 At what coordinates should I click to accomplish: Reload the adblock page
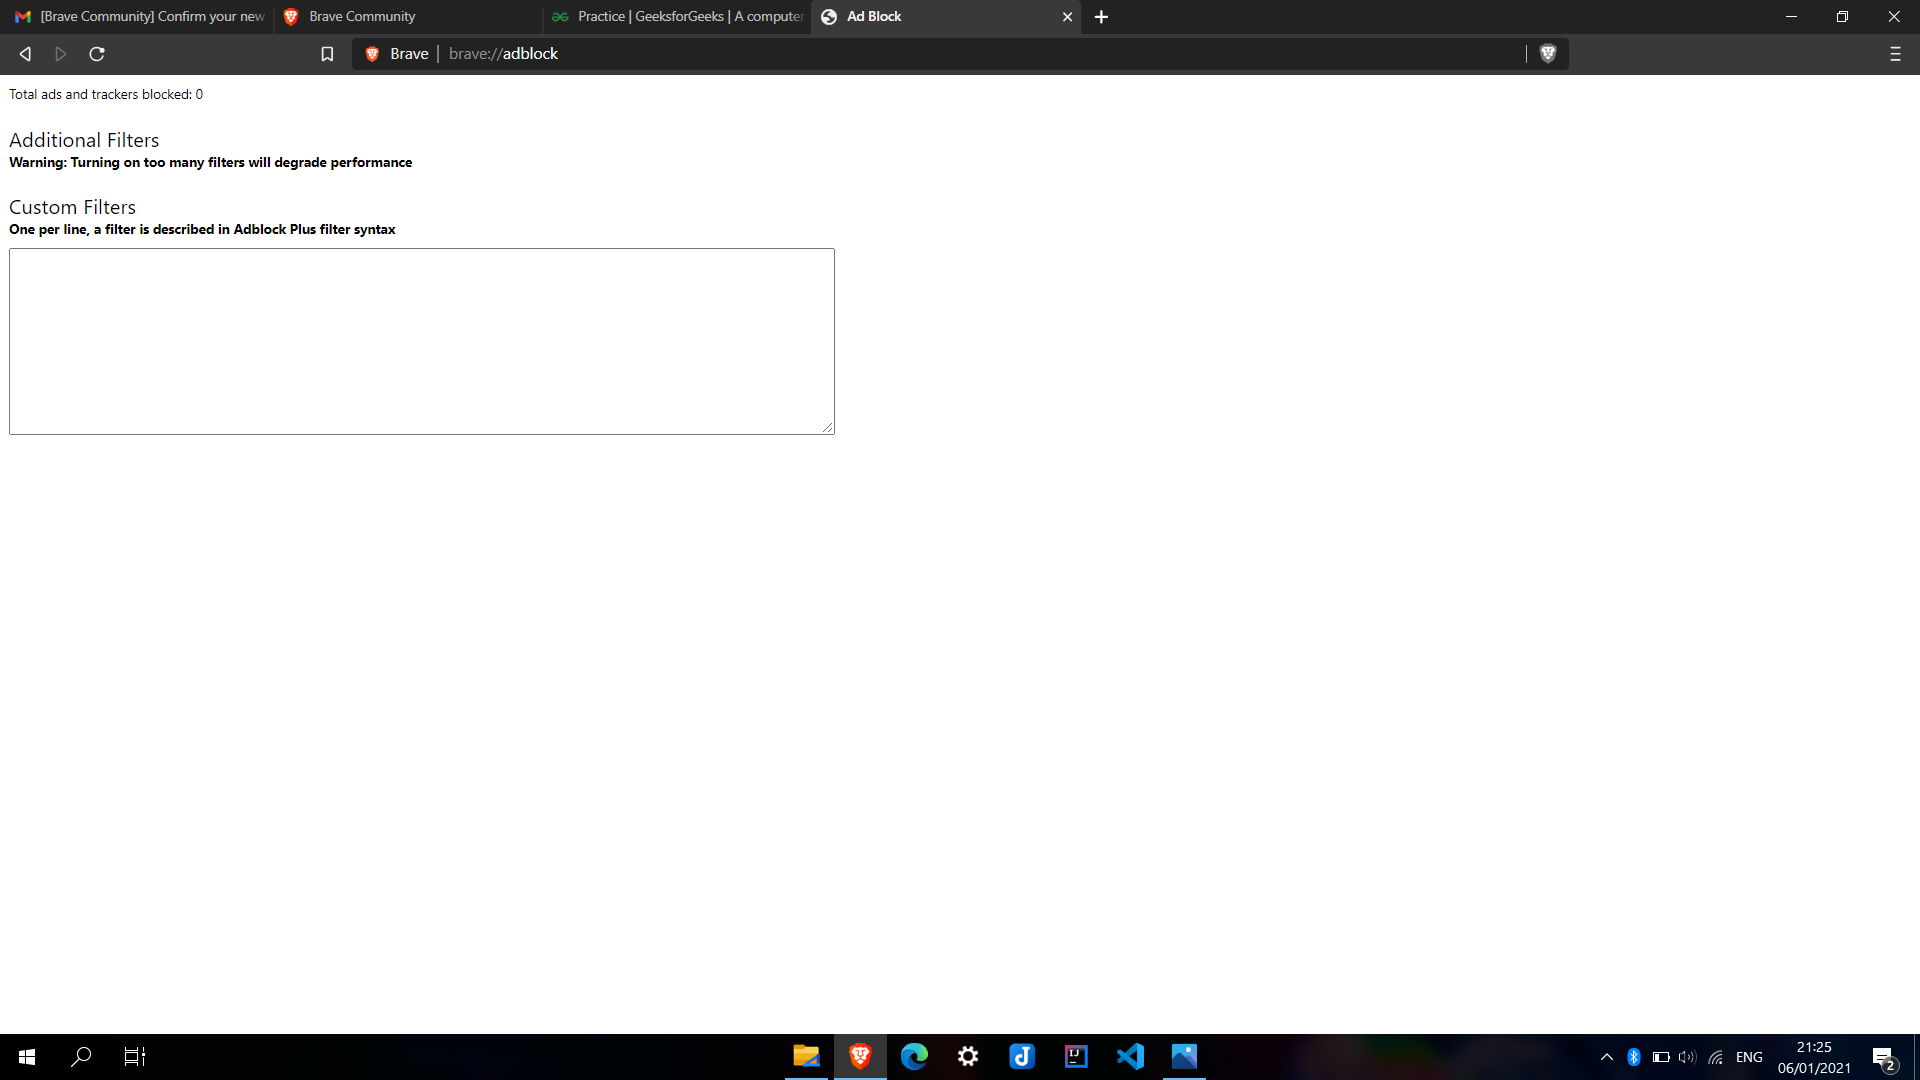(x=97, y=54)
